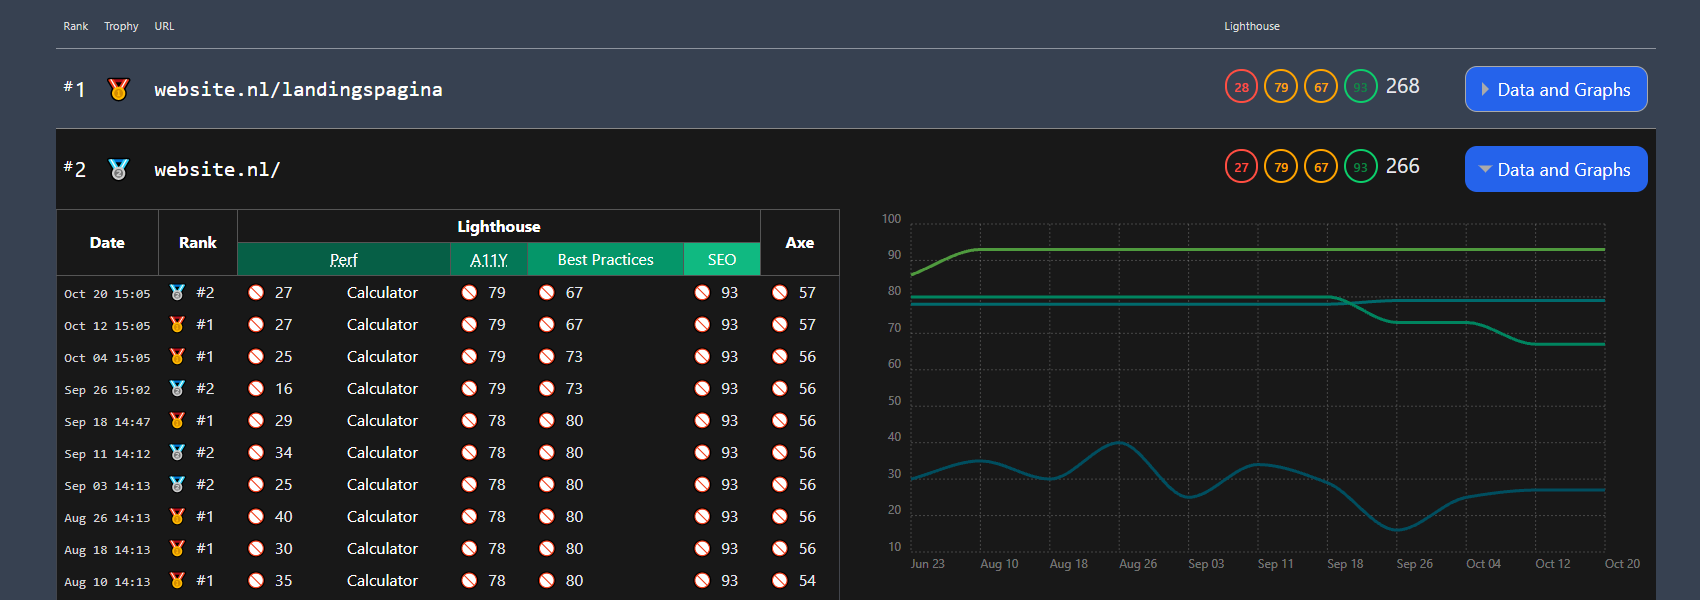The width and height of the screenshot is (1700, 600).
Task: Click the total score 266
Action: [1402, 166]
